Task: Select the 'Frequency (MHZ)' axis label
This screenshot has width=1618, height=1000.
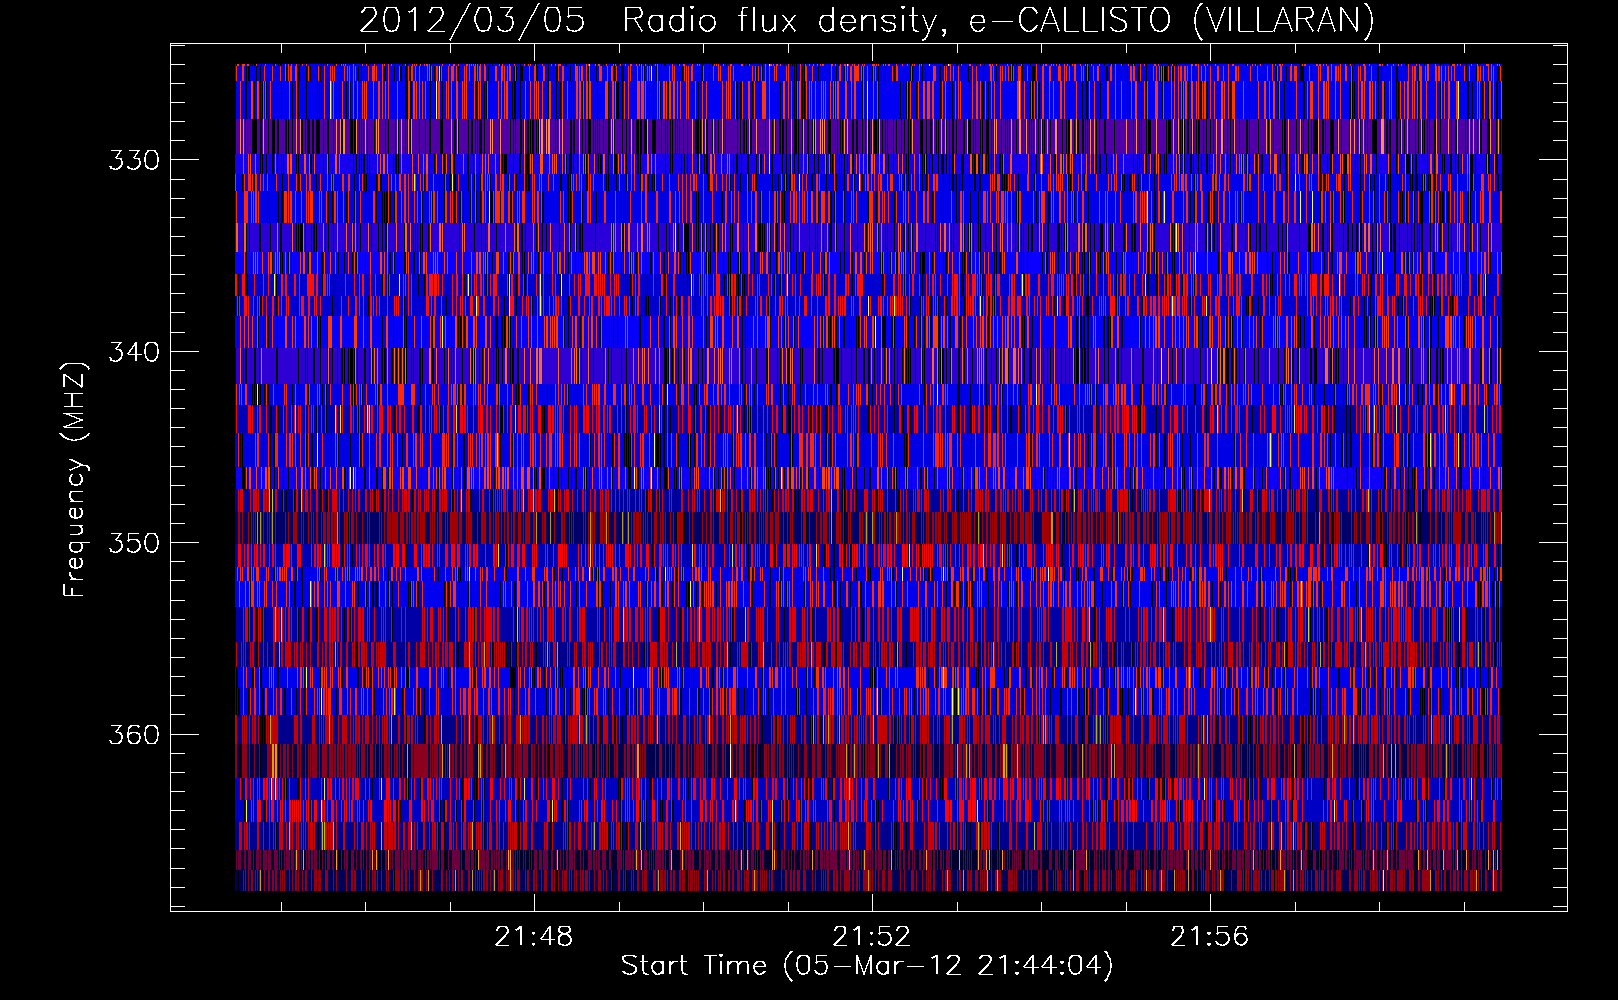Action: pyautogui.click(x=75, y=479)
